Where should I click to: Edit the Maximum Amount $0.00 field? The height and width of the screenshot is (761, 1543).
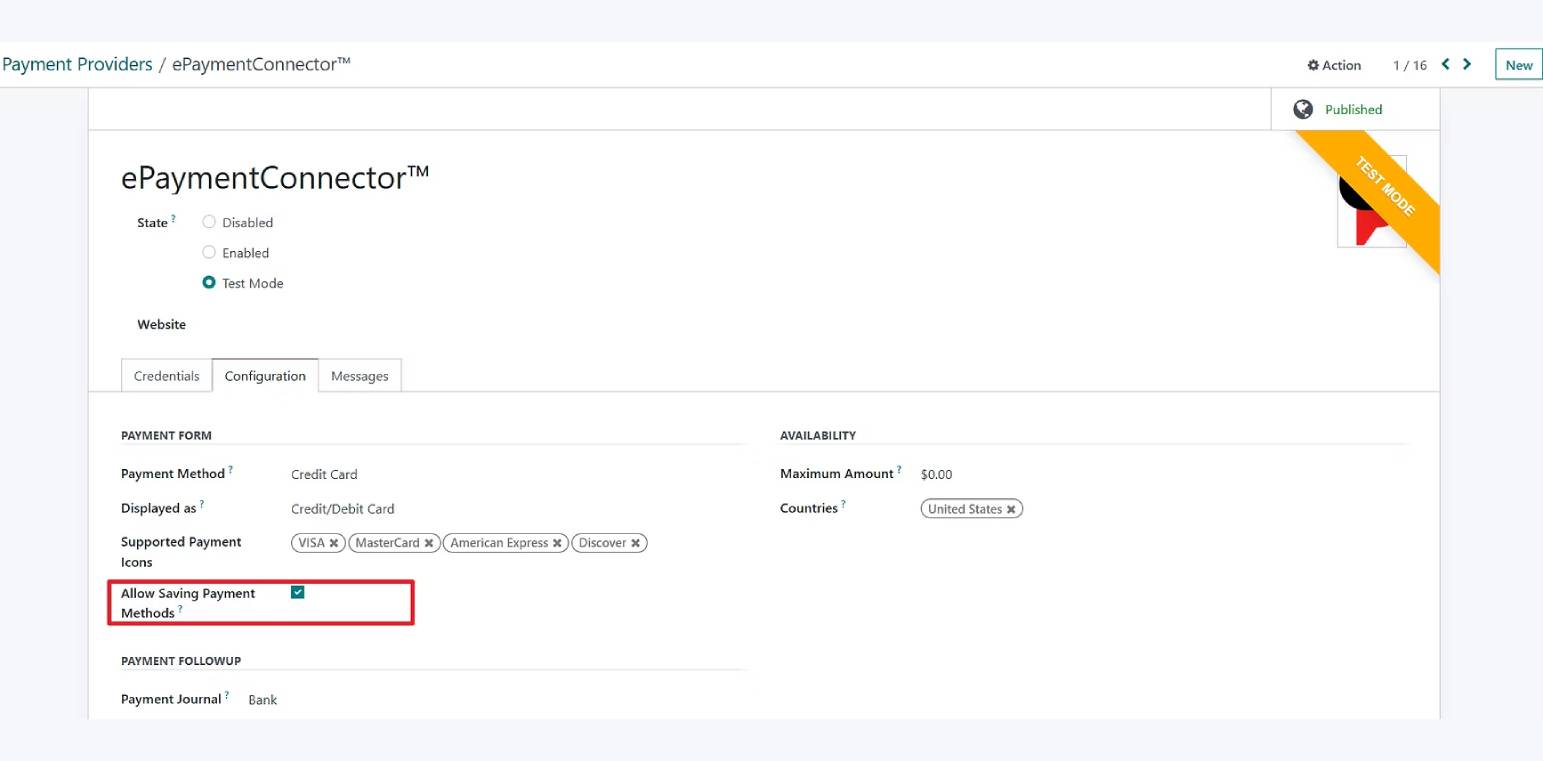(x=937, y=474)
